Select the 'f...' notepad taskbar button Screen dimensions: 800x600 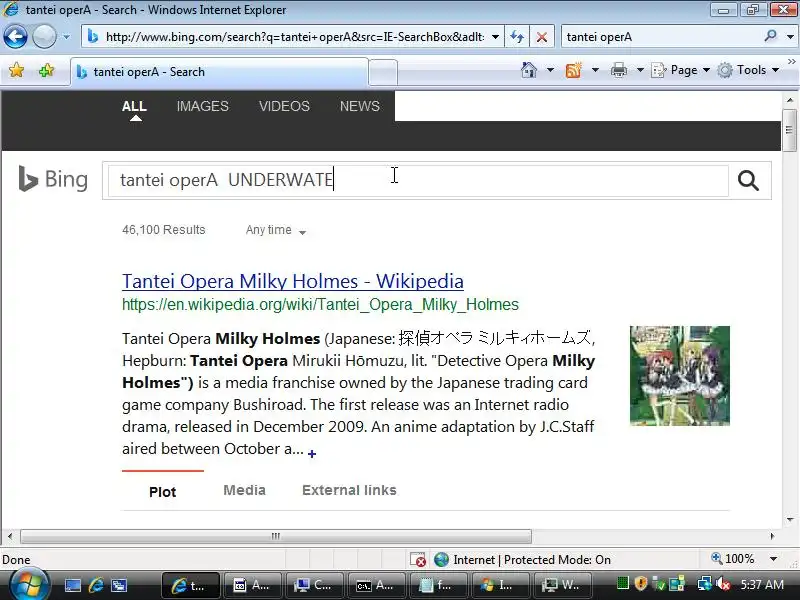[438, 586]
